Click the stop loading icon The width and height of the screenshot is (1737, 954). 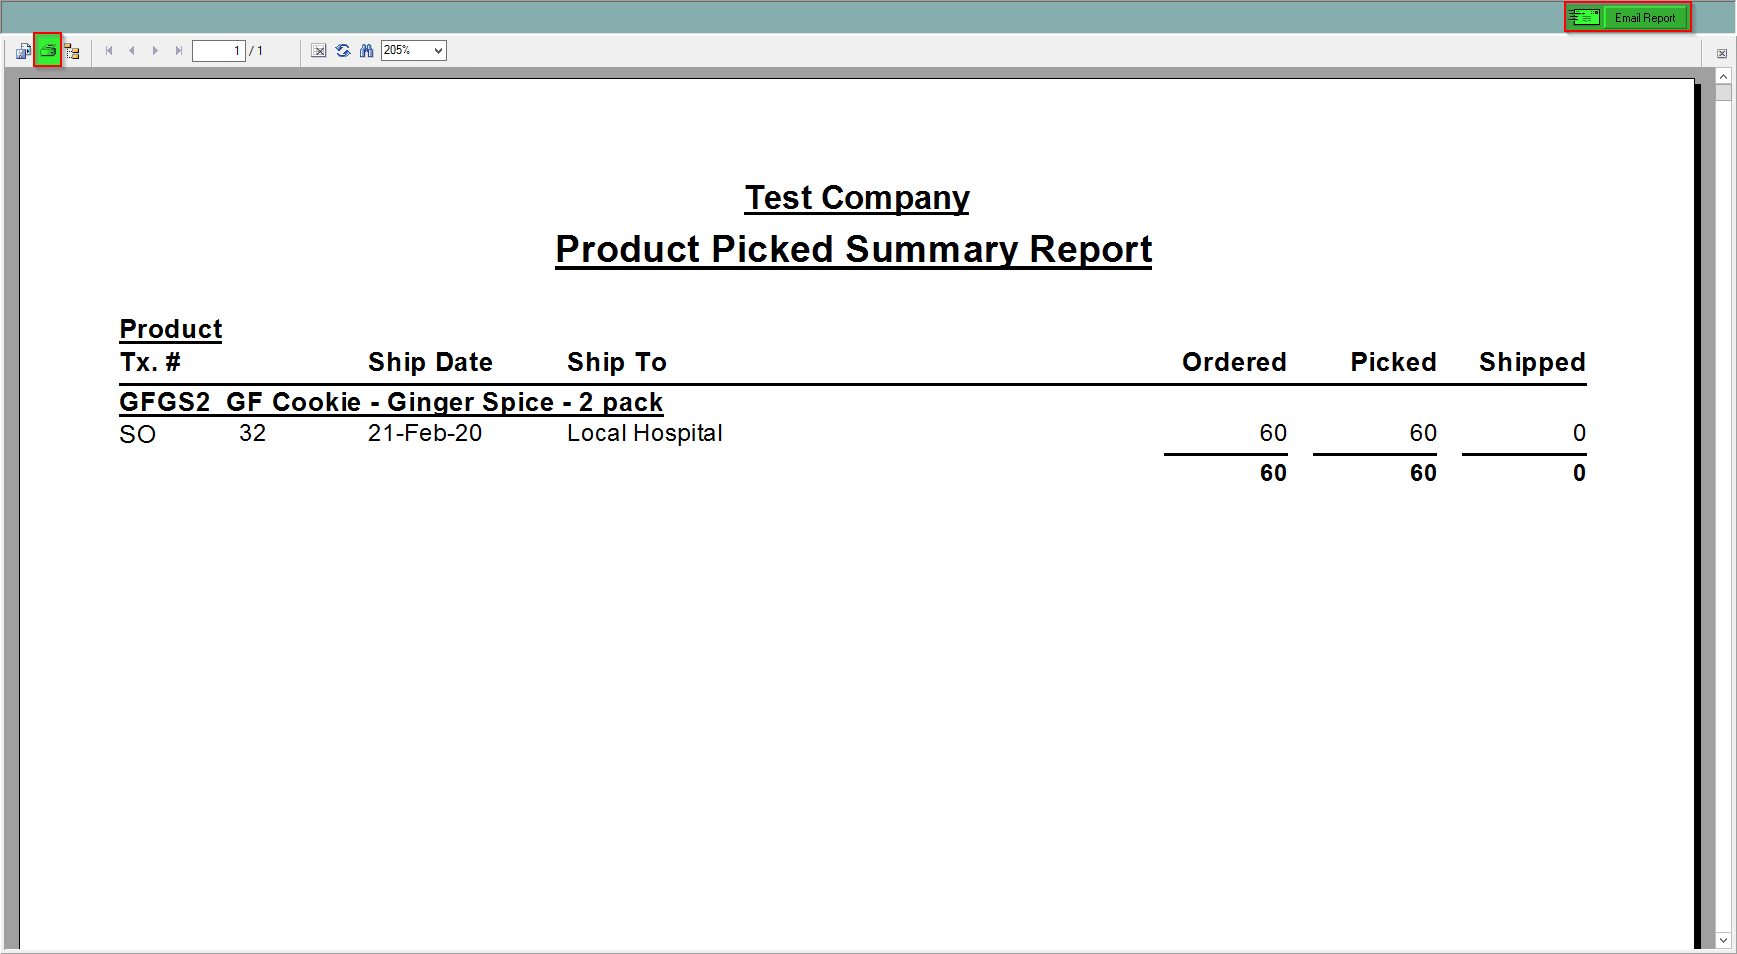click(318, 51)
